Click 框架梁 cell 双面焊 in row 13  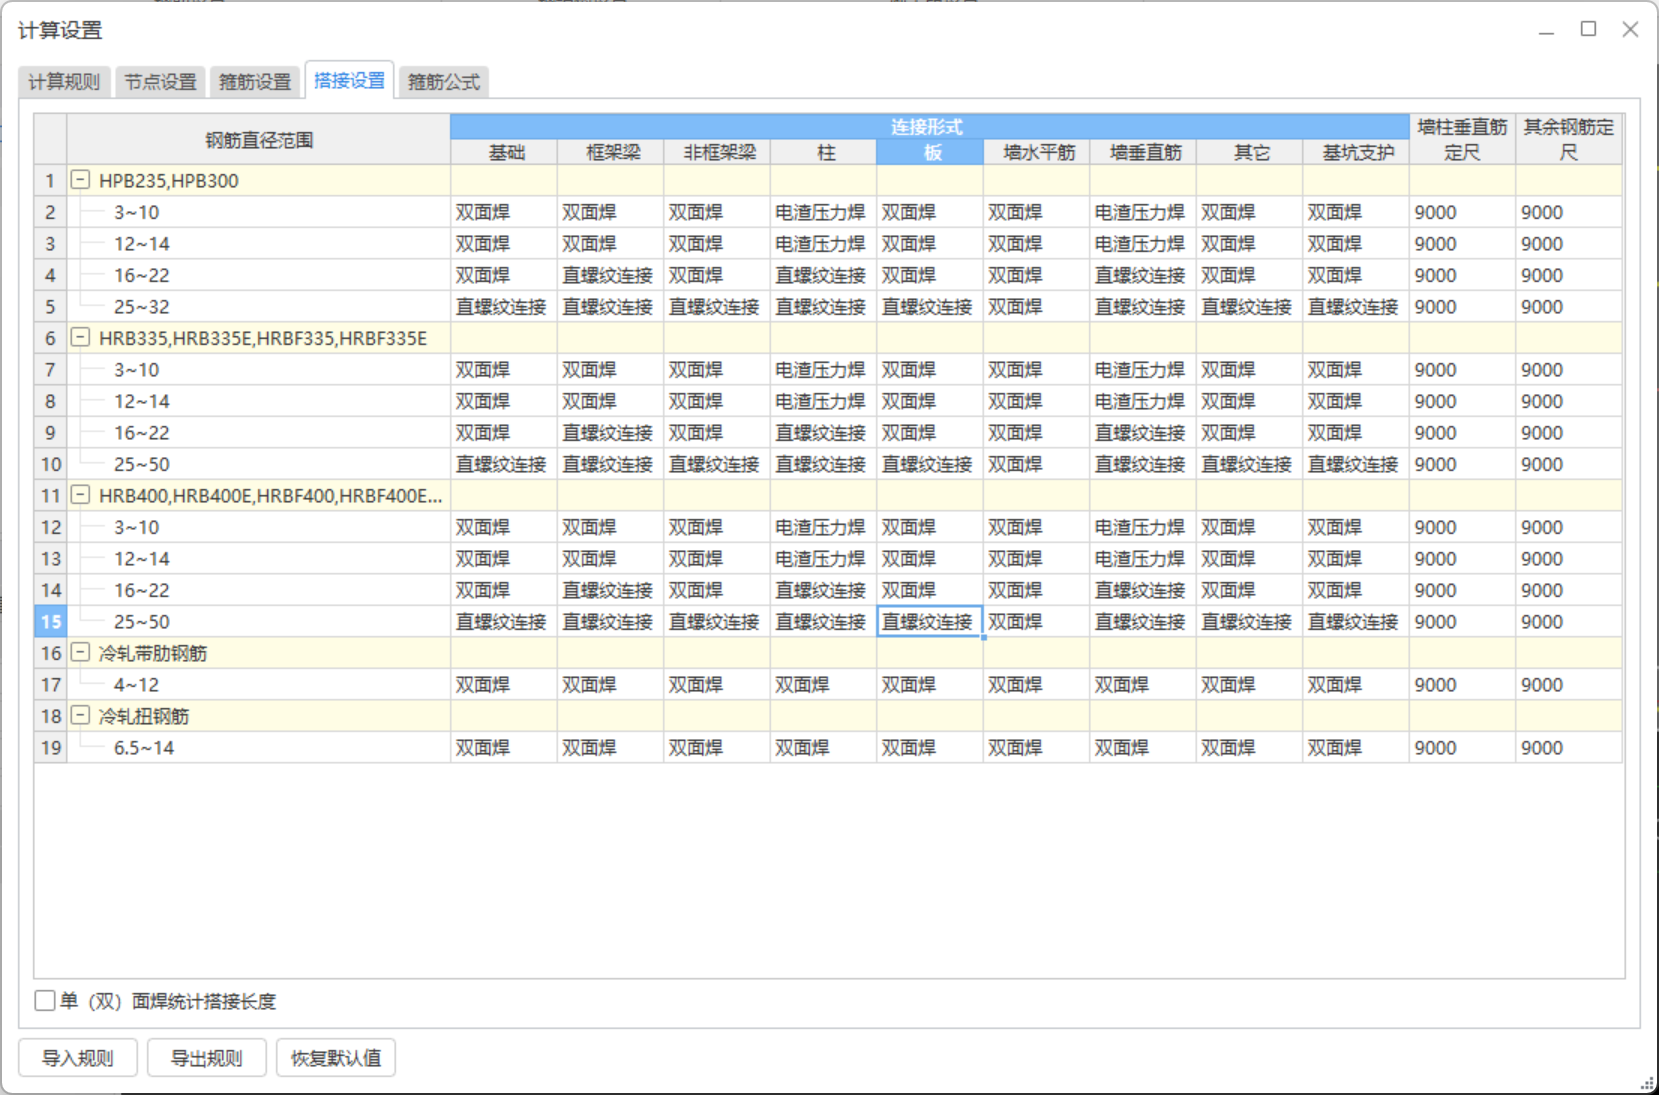coord(611,558)
